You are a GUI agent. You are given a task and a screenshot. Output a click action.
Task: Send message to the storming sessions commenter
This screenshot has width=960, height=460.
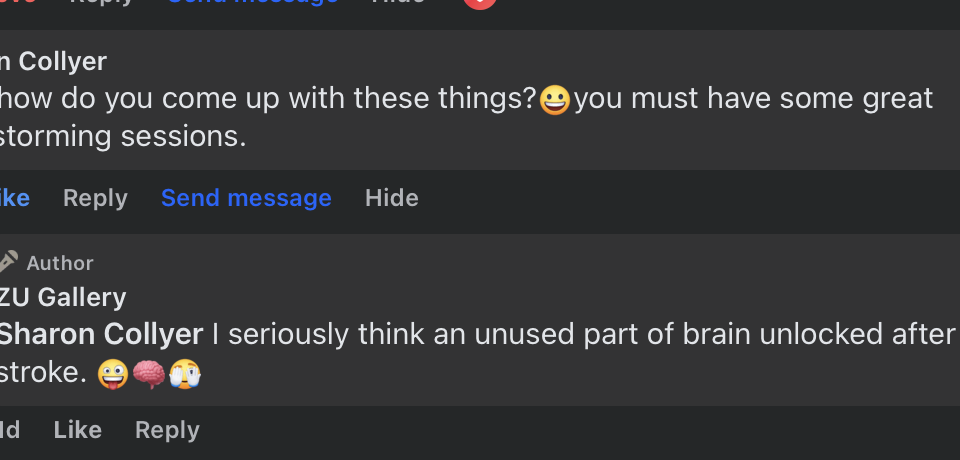pos(246,198)
